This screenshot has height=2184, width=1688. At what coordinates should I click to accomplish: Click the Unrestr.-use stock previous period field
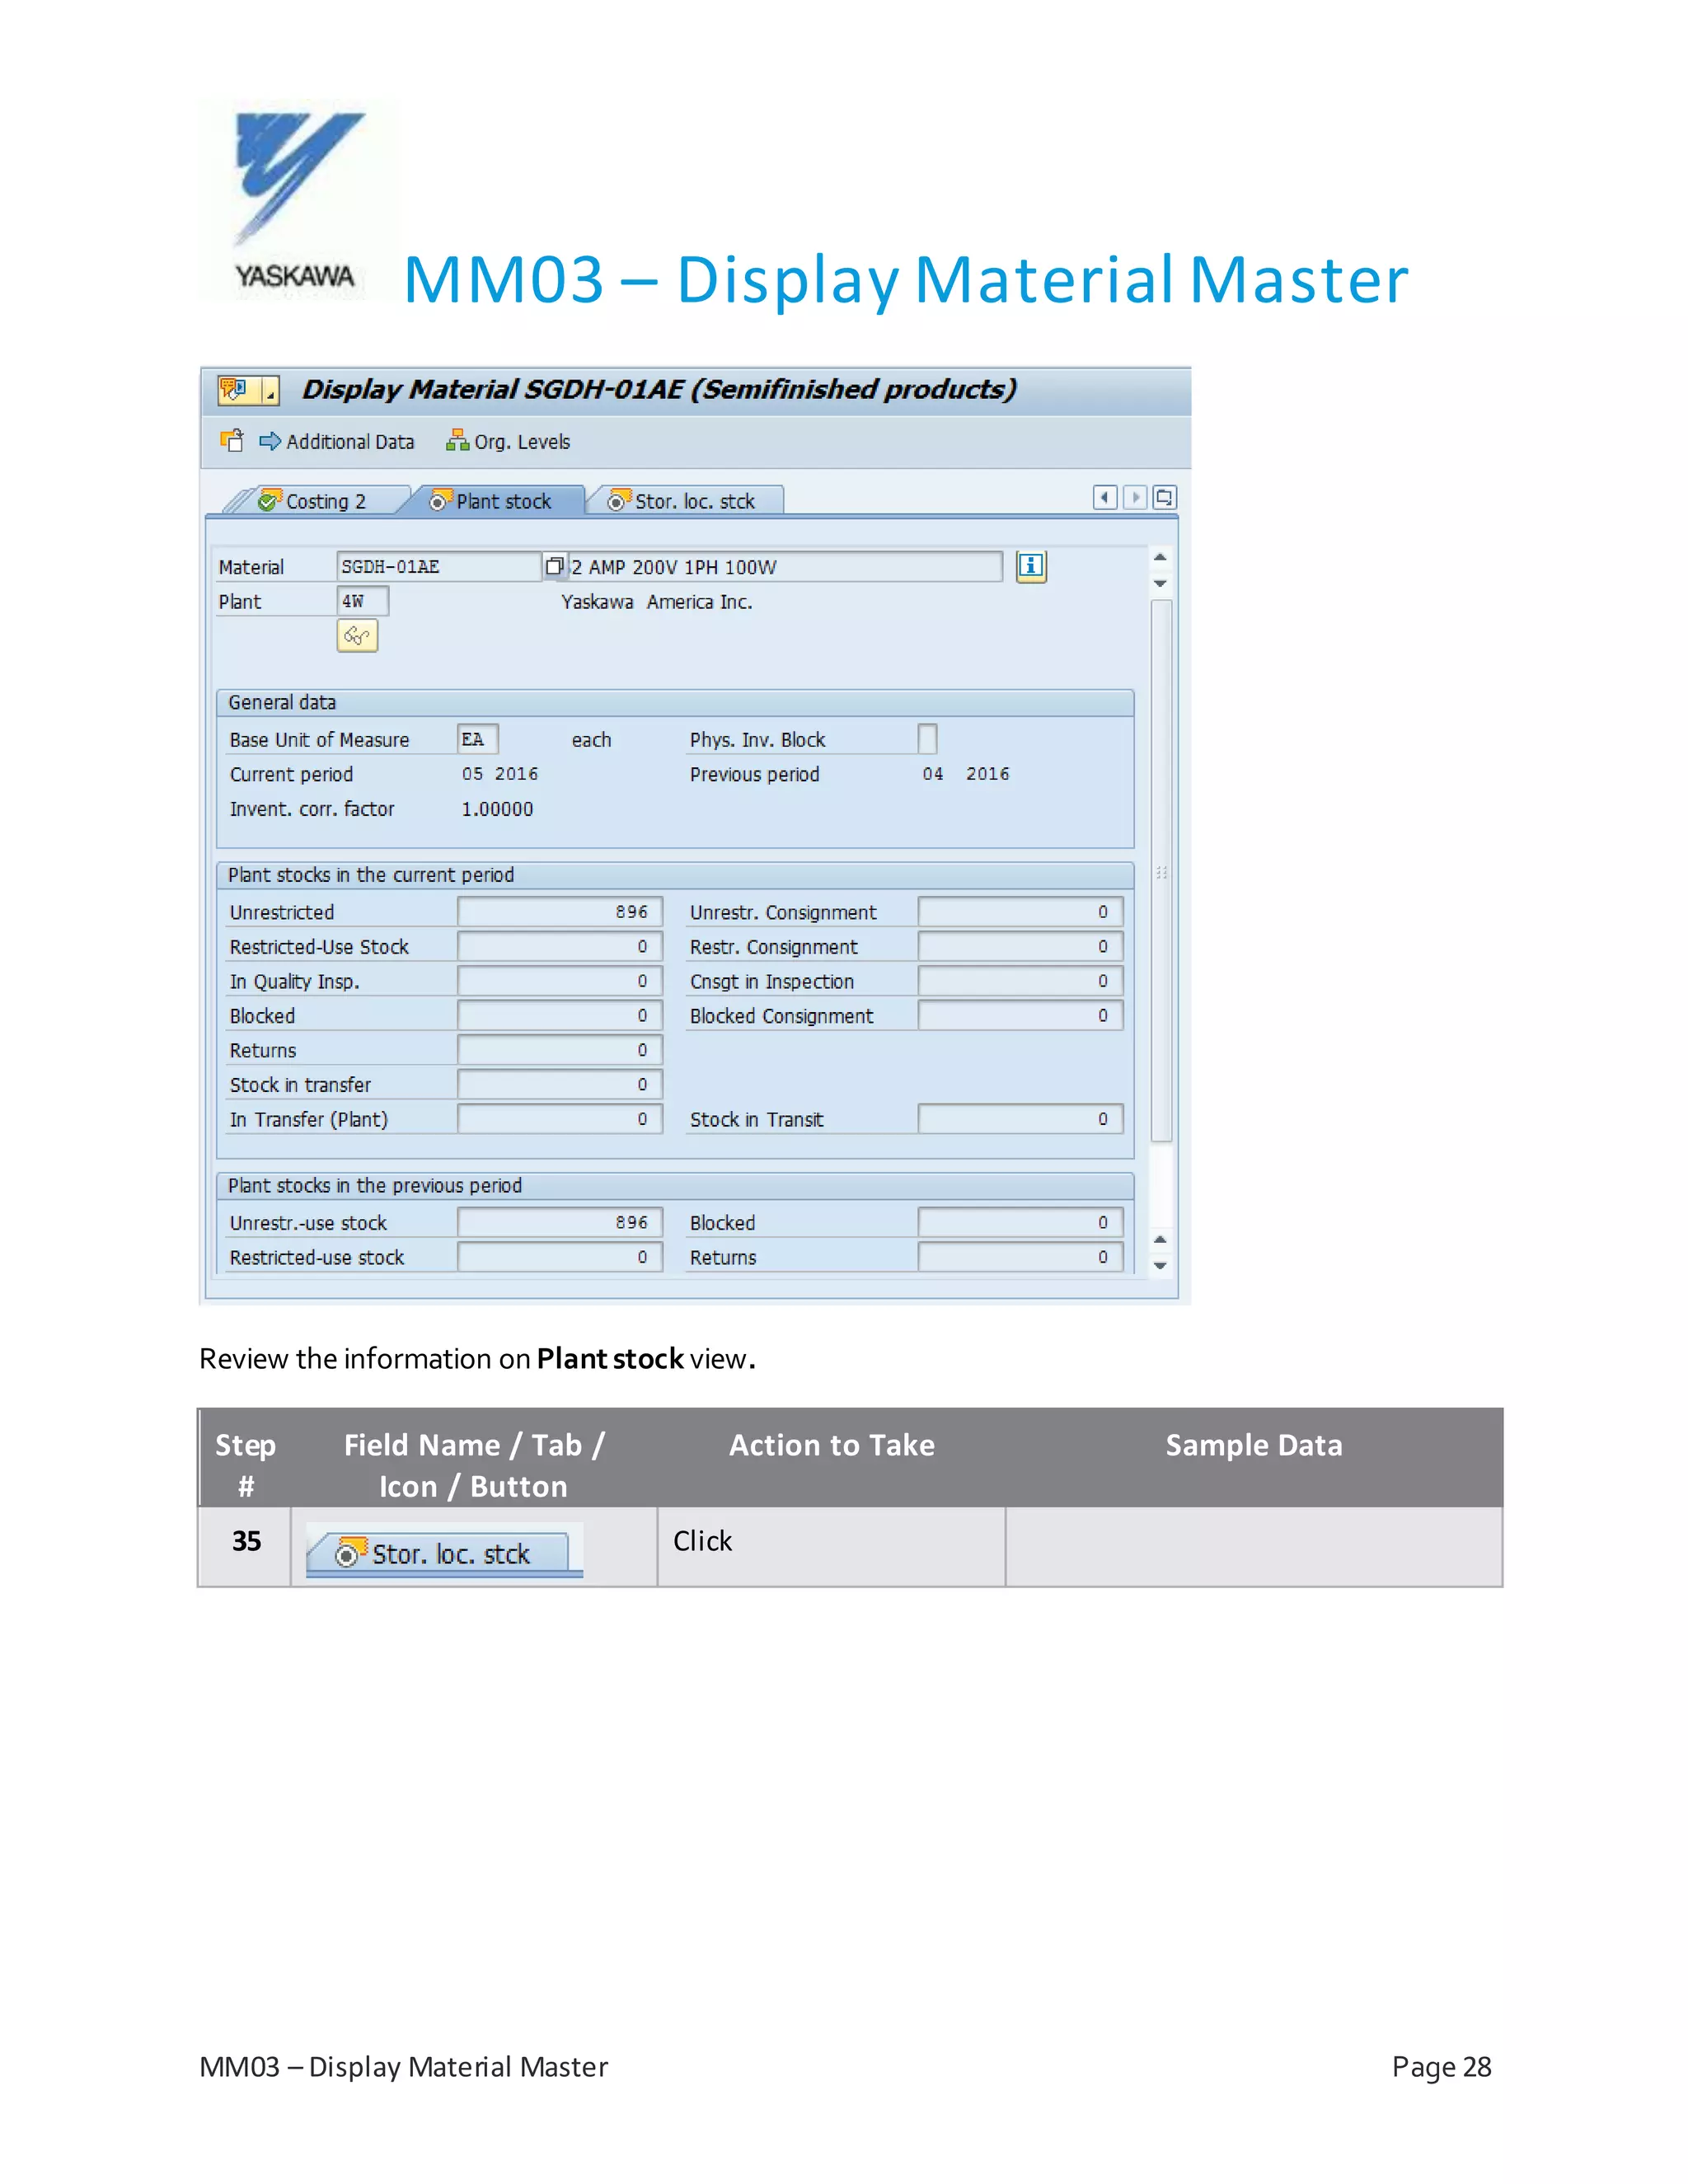click(x=560, y=1223)
